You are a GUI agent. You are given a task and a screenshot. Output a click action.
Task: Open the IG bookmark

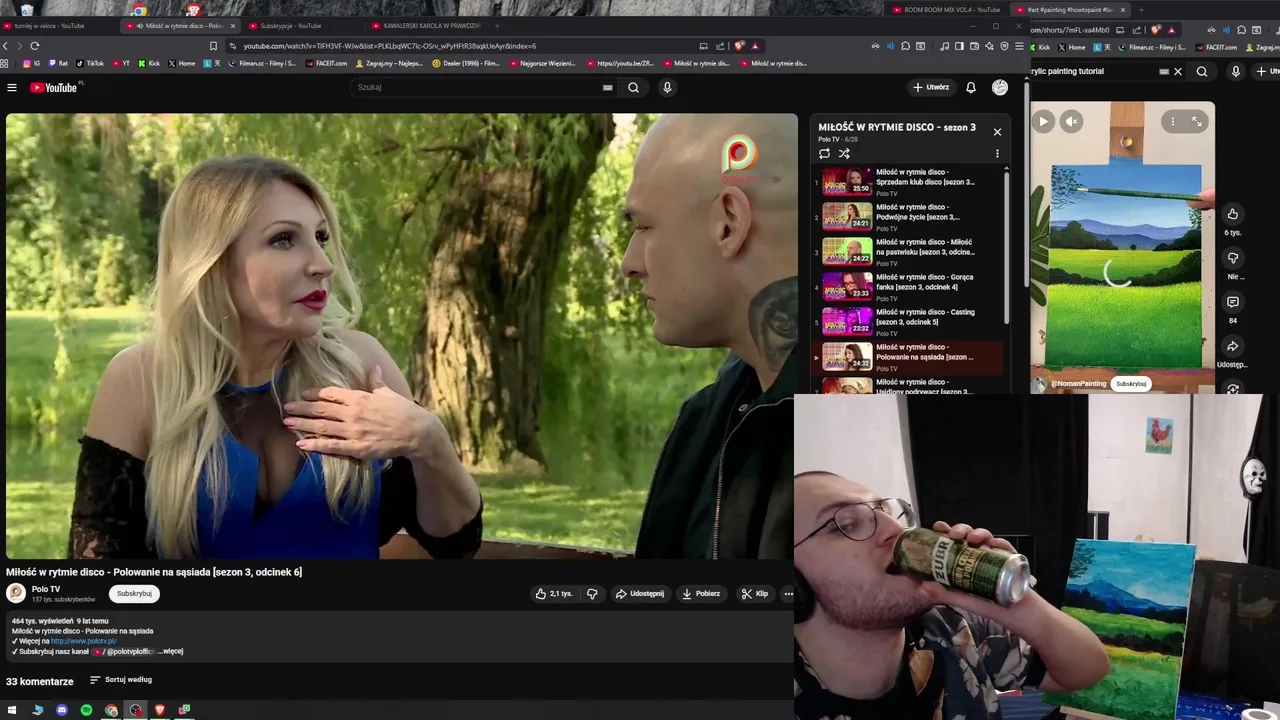click(x=32, y=63)
